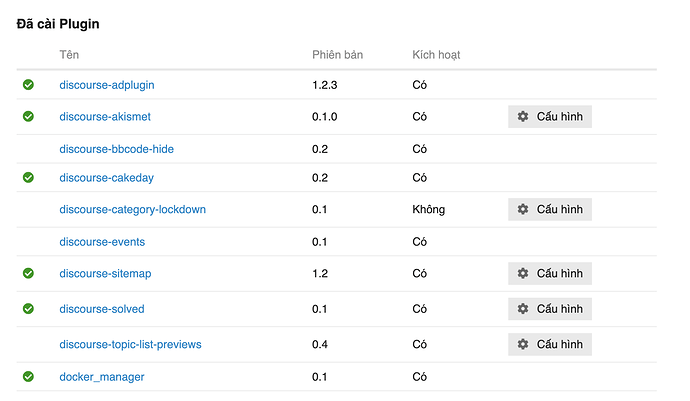This screenshot has height=401, width=690.
Task: Open the discourse-category-lockdown plugin link
Action: (x=132, y=210)
